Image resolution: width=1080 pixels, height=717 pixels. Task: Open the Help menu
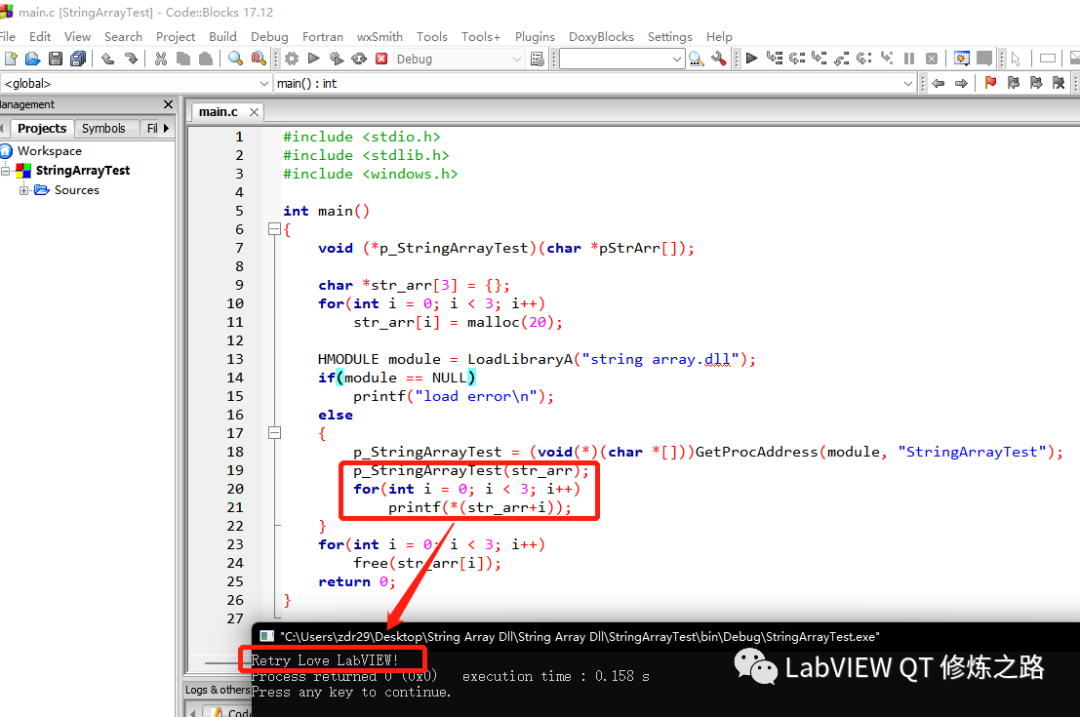[x=719, y=37]
